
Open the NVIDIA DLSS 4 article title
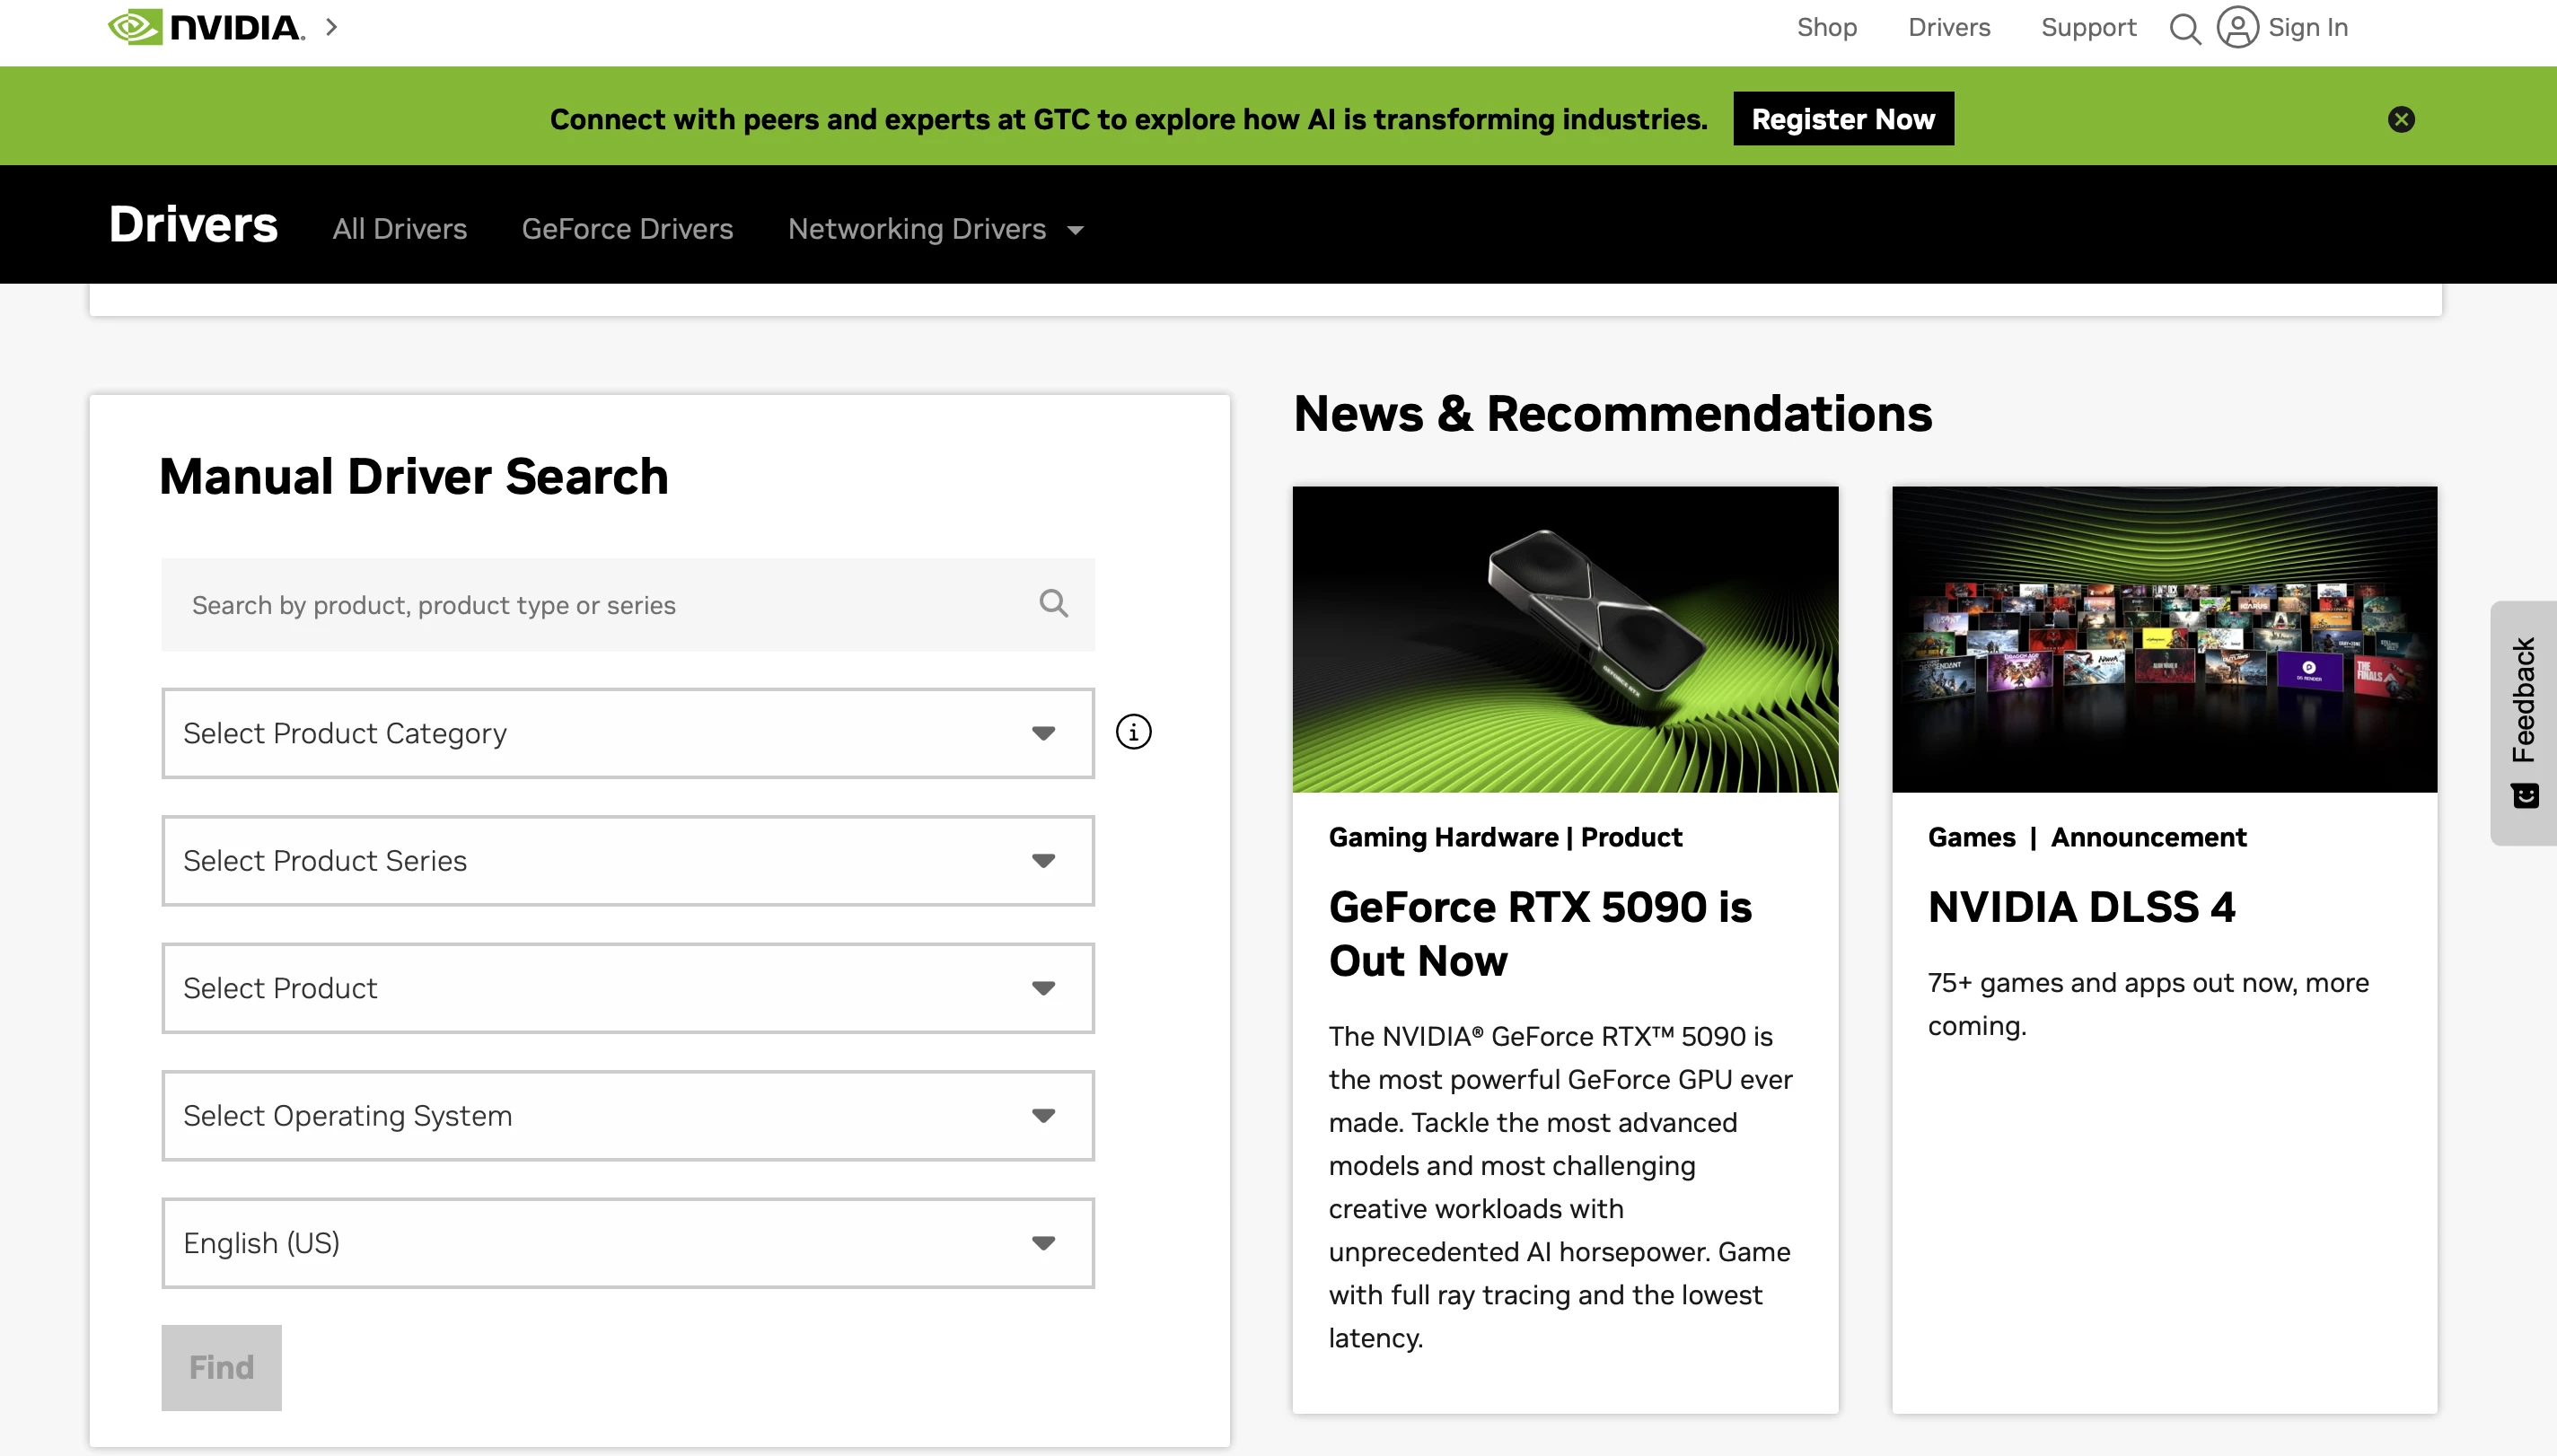[x=2081, y=907]
